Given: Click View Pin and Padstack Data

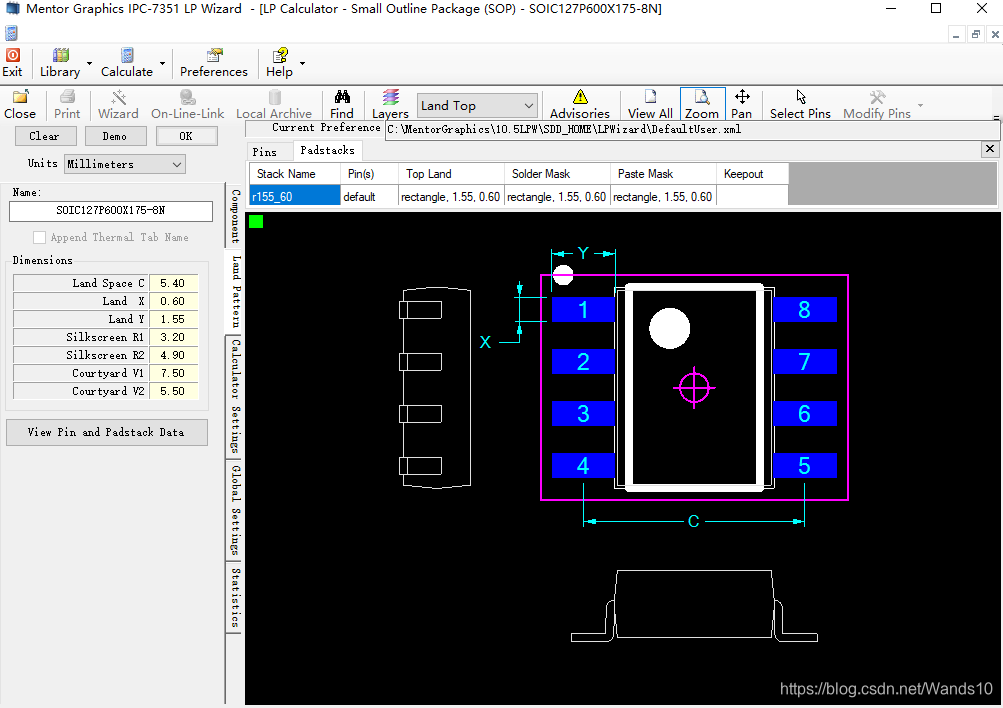Looking at the screenshot, I should [x=106, y=432].
